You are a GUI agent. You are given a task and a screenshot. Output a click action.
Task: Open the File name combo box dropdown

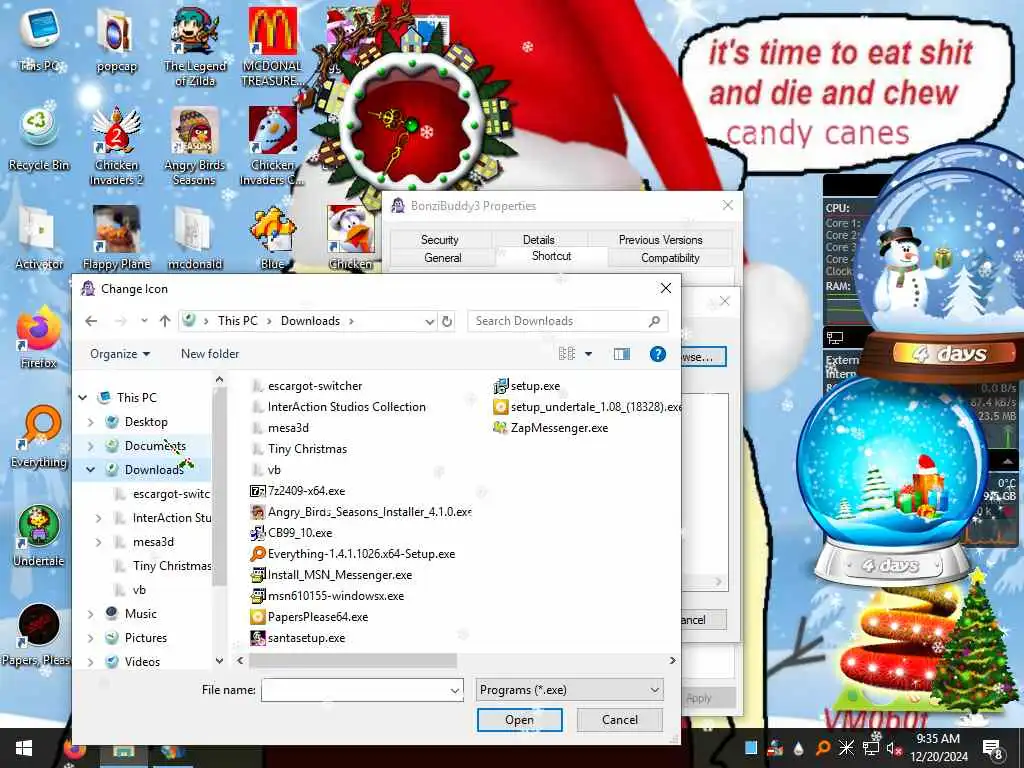(455, 690)
